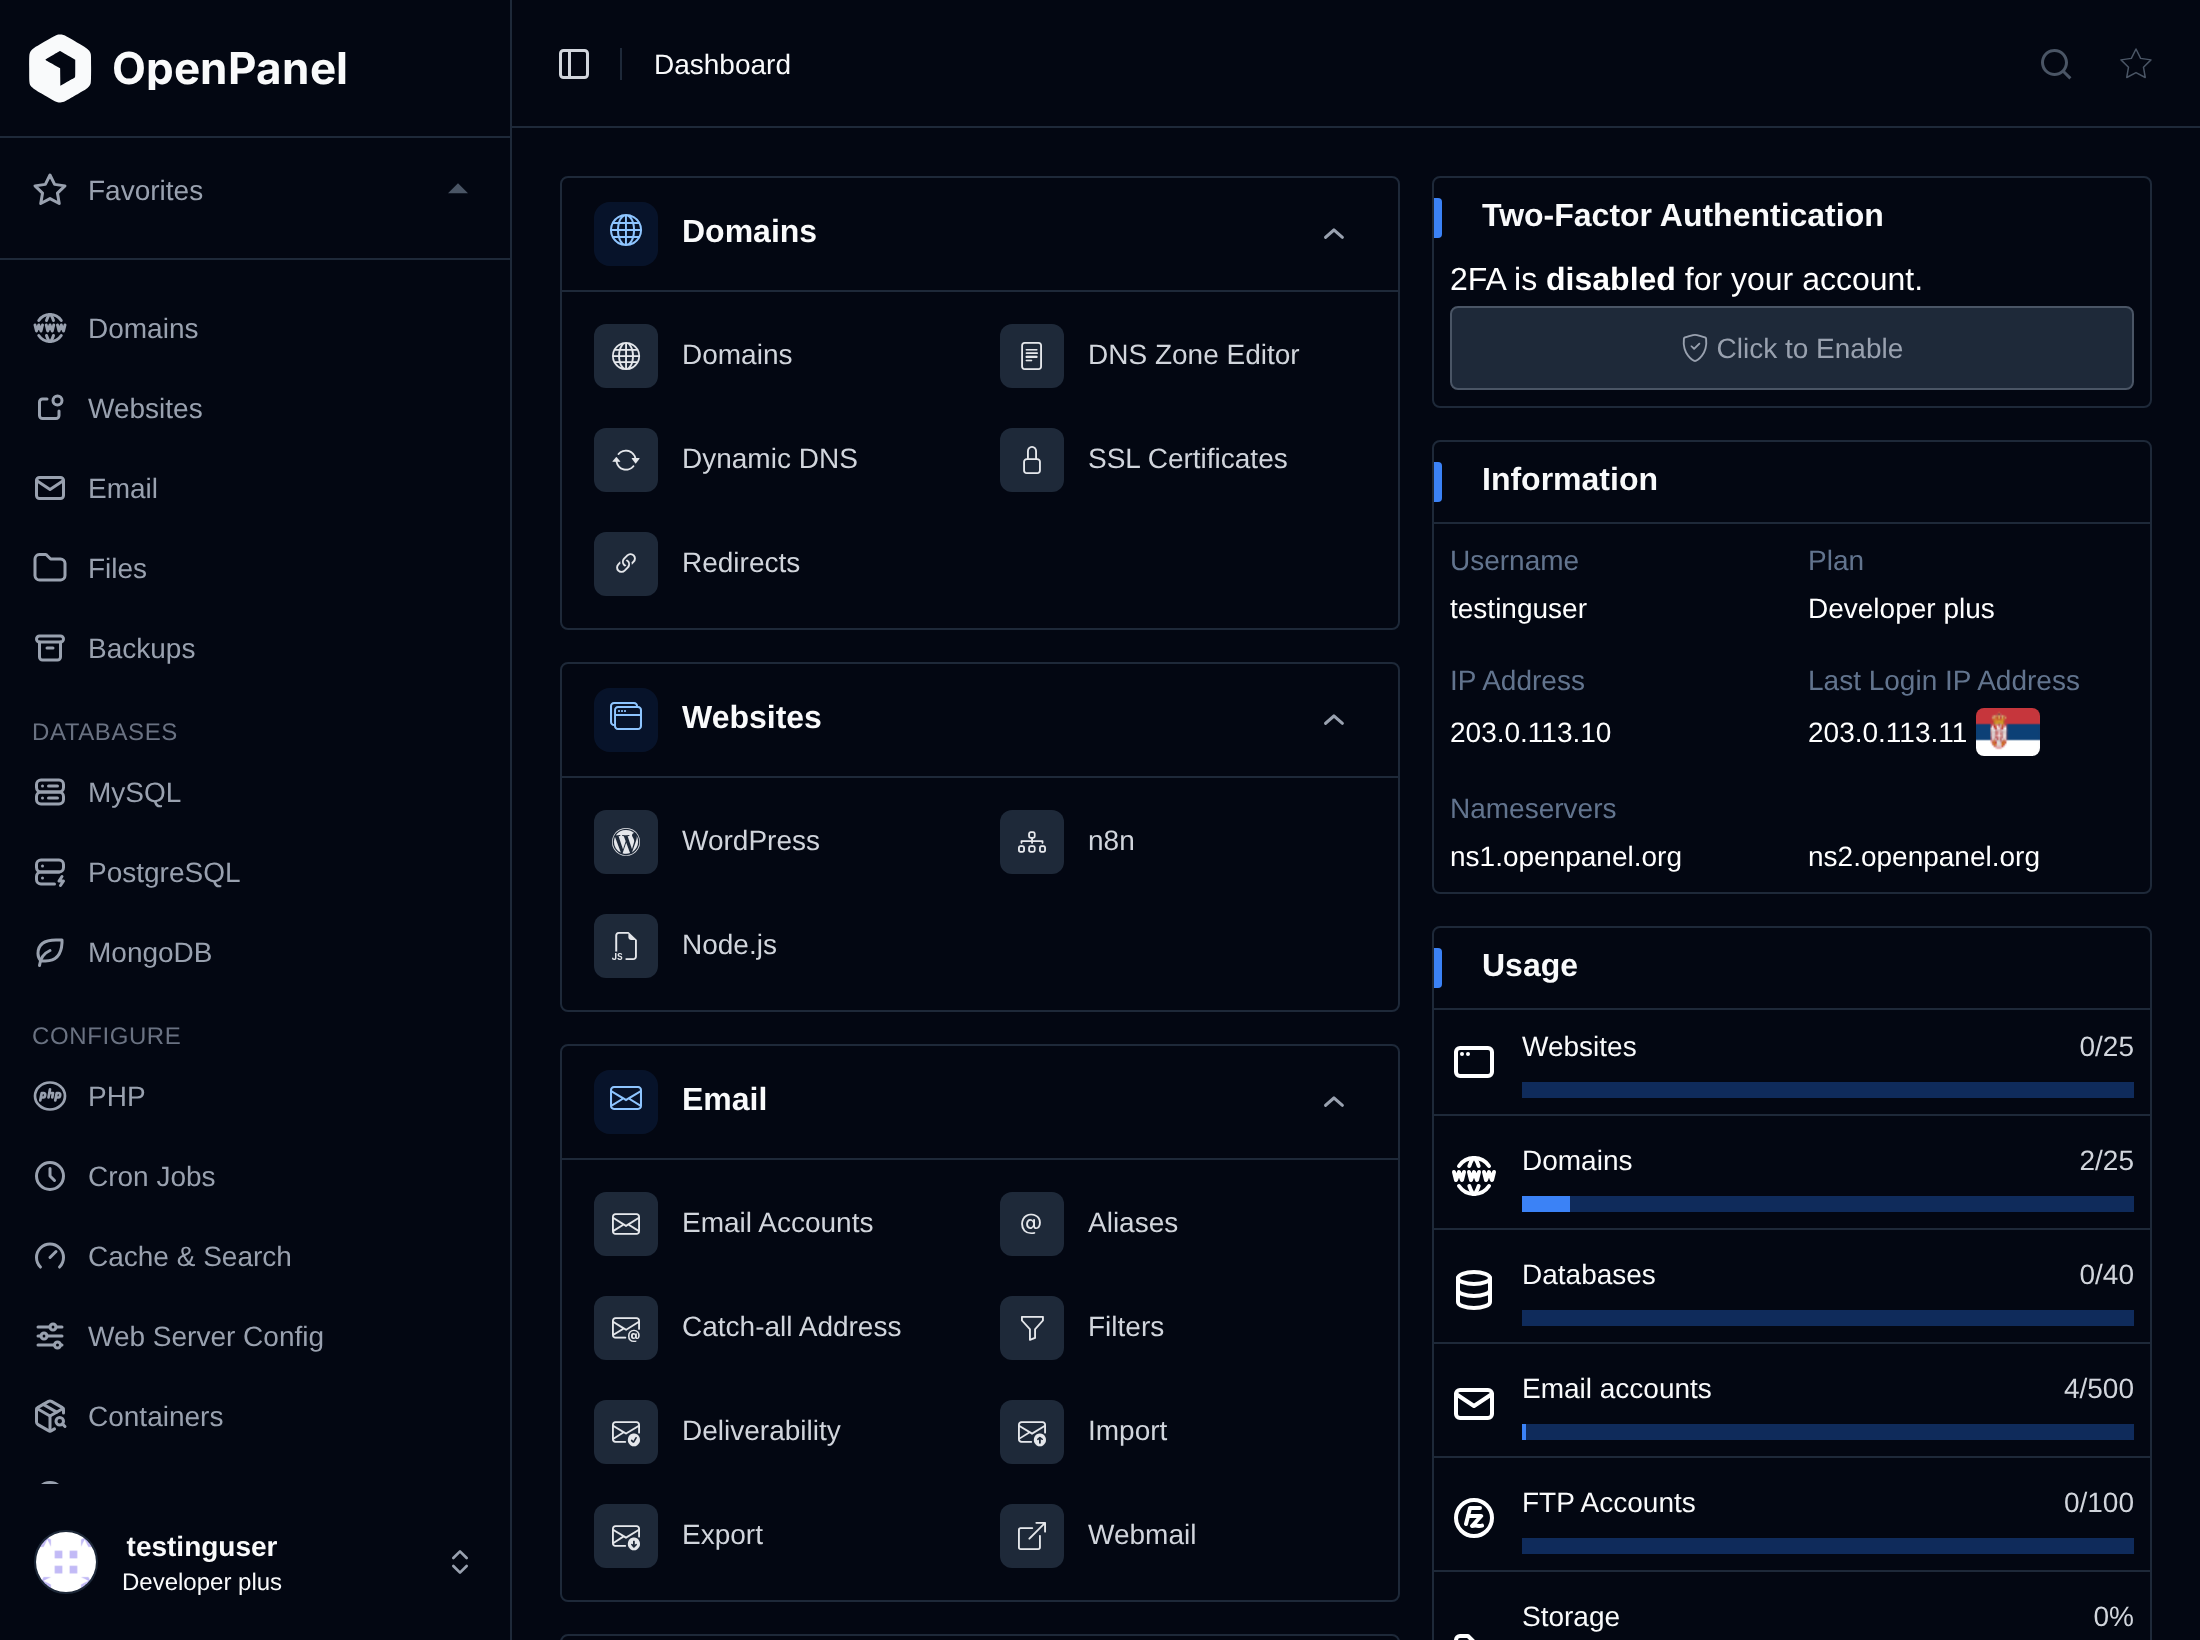Open the DNS Zone Editor icon
Screen dimensions: 2200x1640
(1032, 356)
